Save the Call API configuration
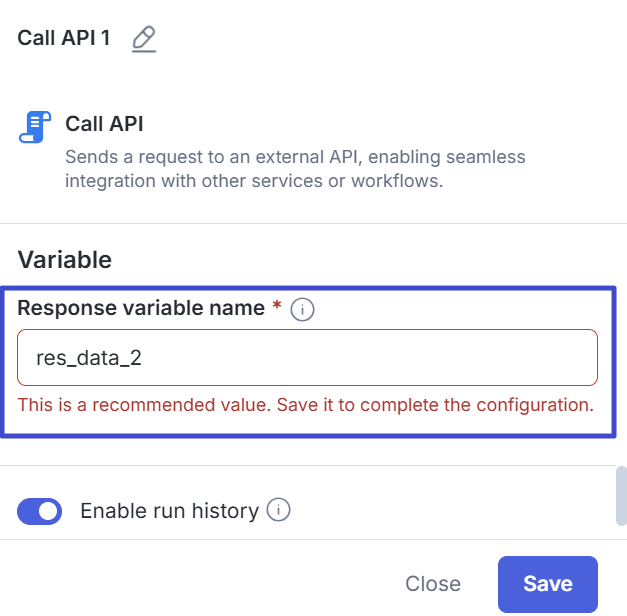 [547, 584]
